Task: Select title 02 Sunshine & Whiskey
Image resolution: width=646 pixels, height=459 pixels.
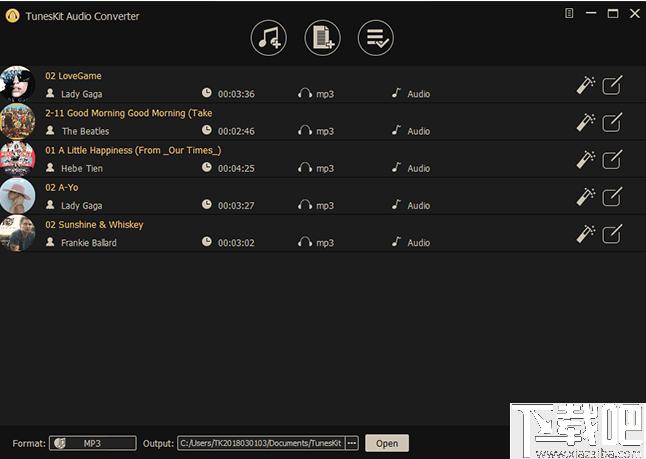Action: (94, 225)
